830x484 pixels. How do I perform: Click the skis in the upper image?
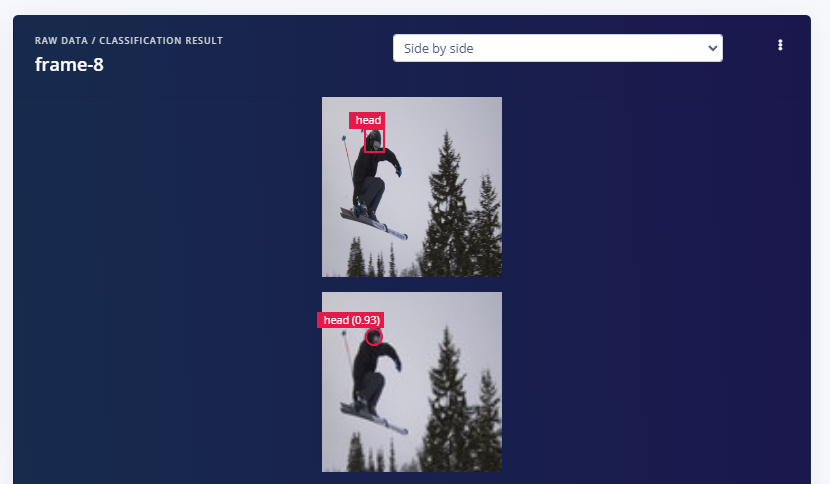click(374, 223)
